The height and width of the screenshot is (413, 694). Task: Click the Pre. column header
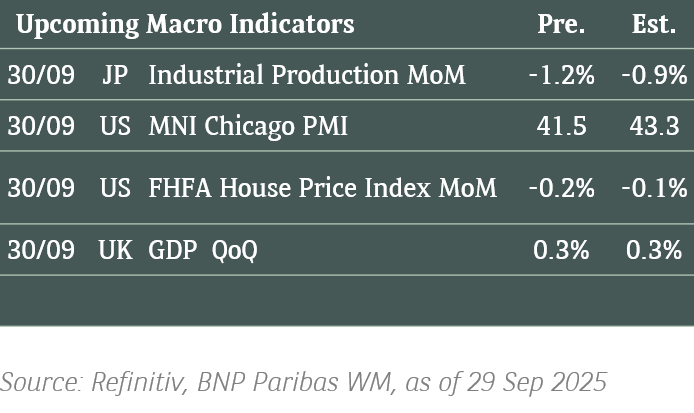(561, 24)
